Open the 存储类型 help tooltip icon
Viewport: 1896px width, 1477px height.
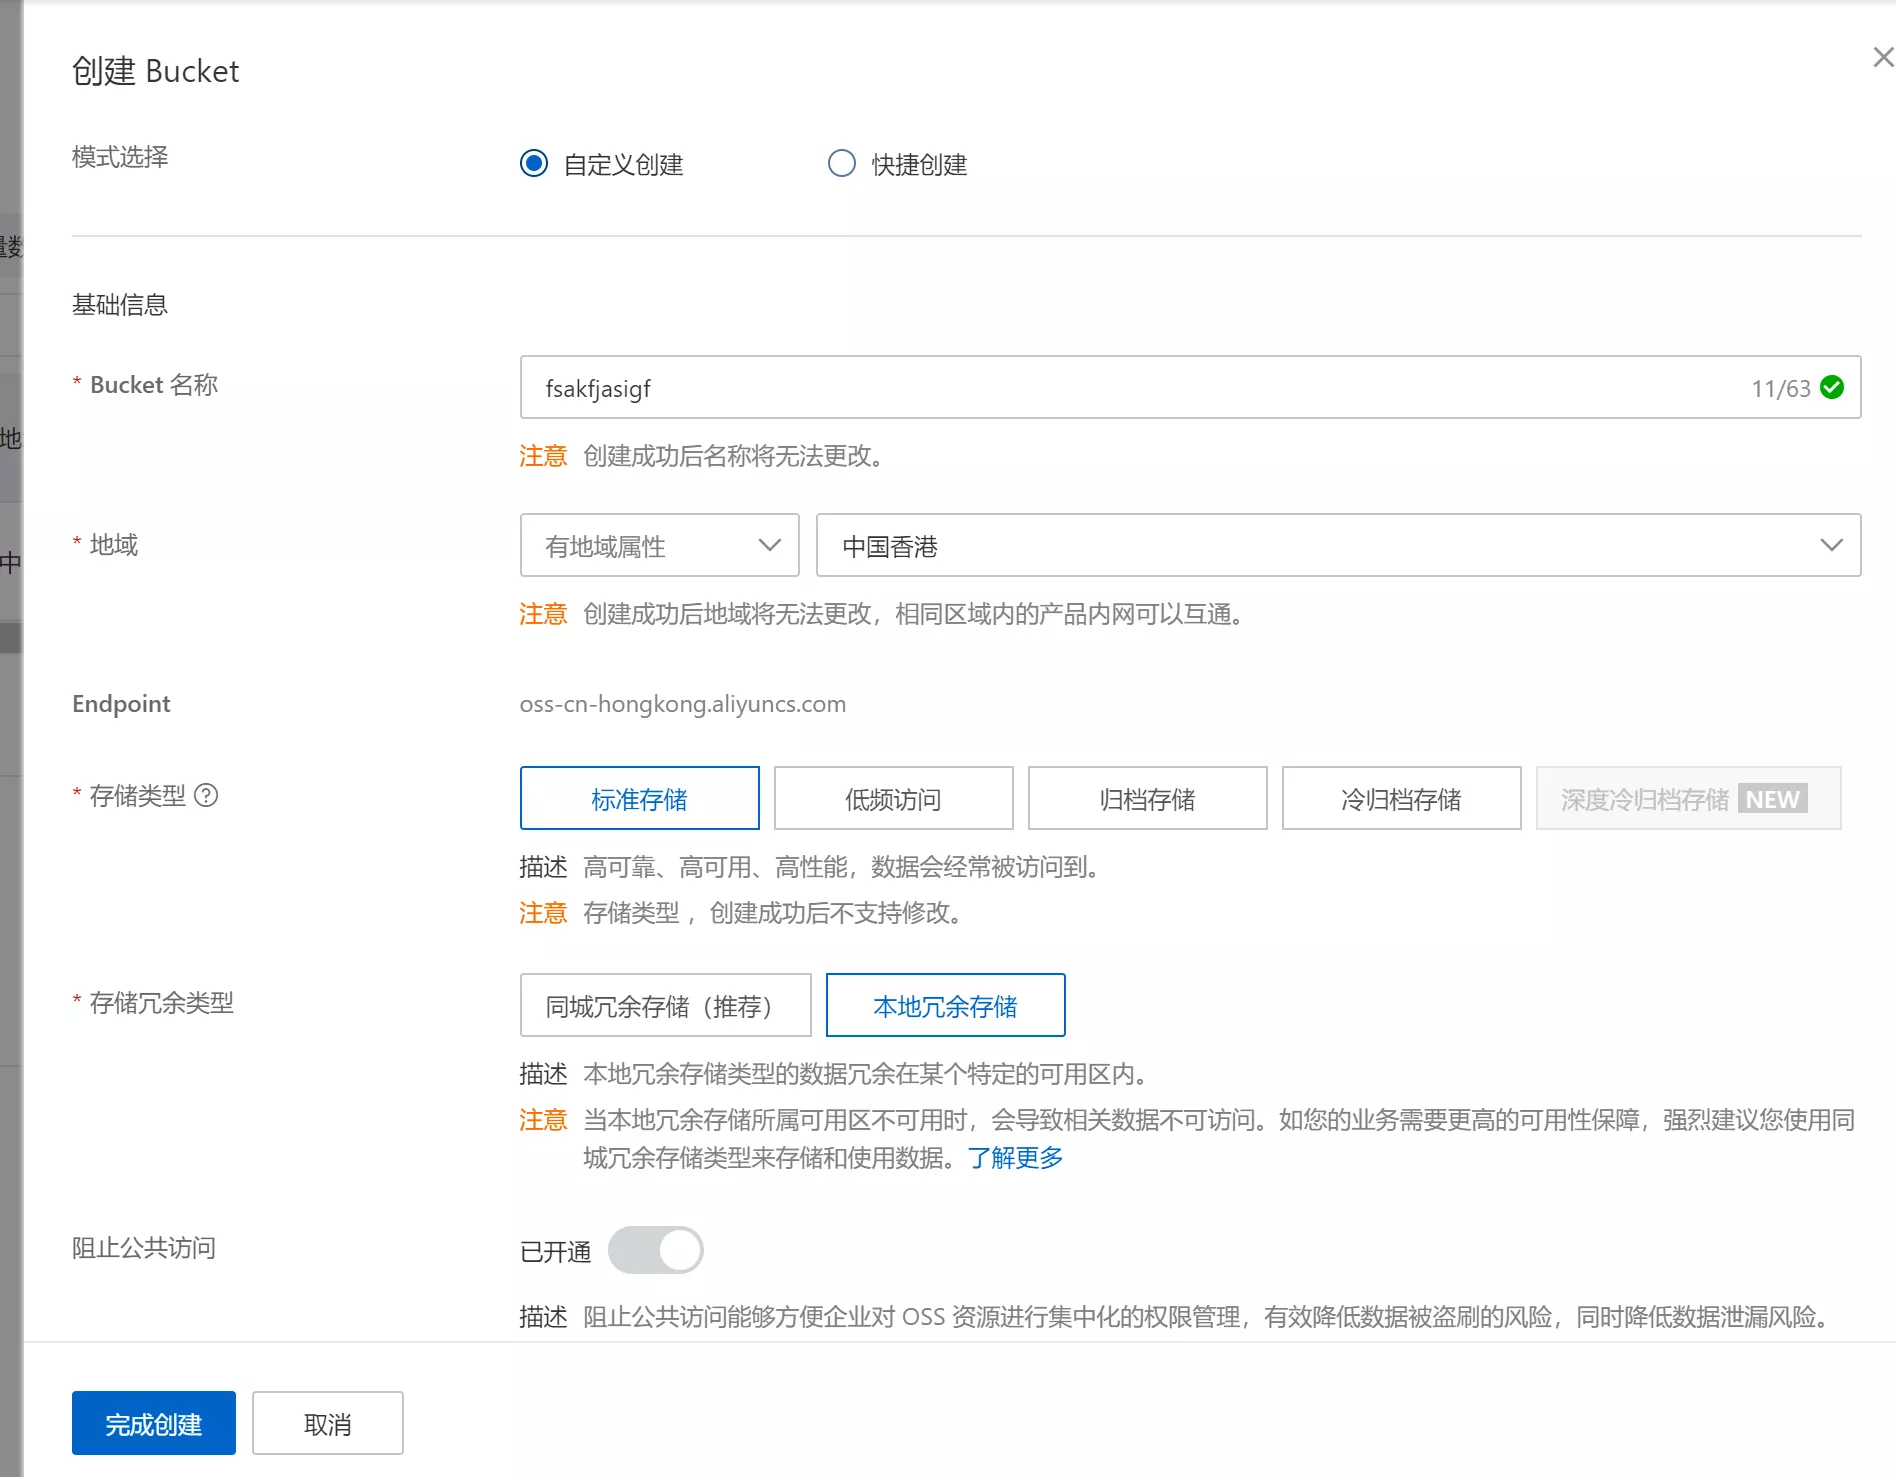coord(207,796)
